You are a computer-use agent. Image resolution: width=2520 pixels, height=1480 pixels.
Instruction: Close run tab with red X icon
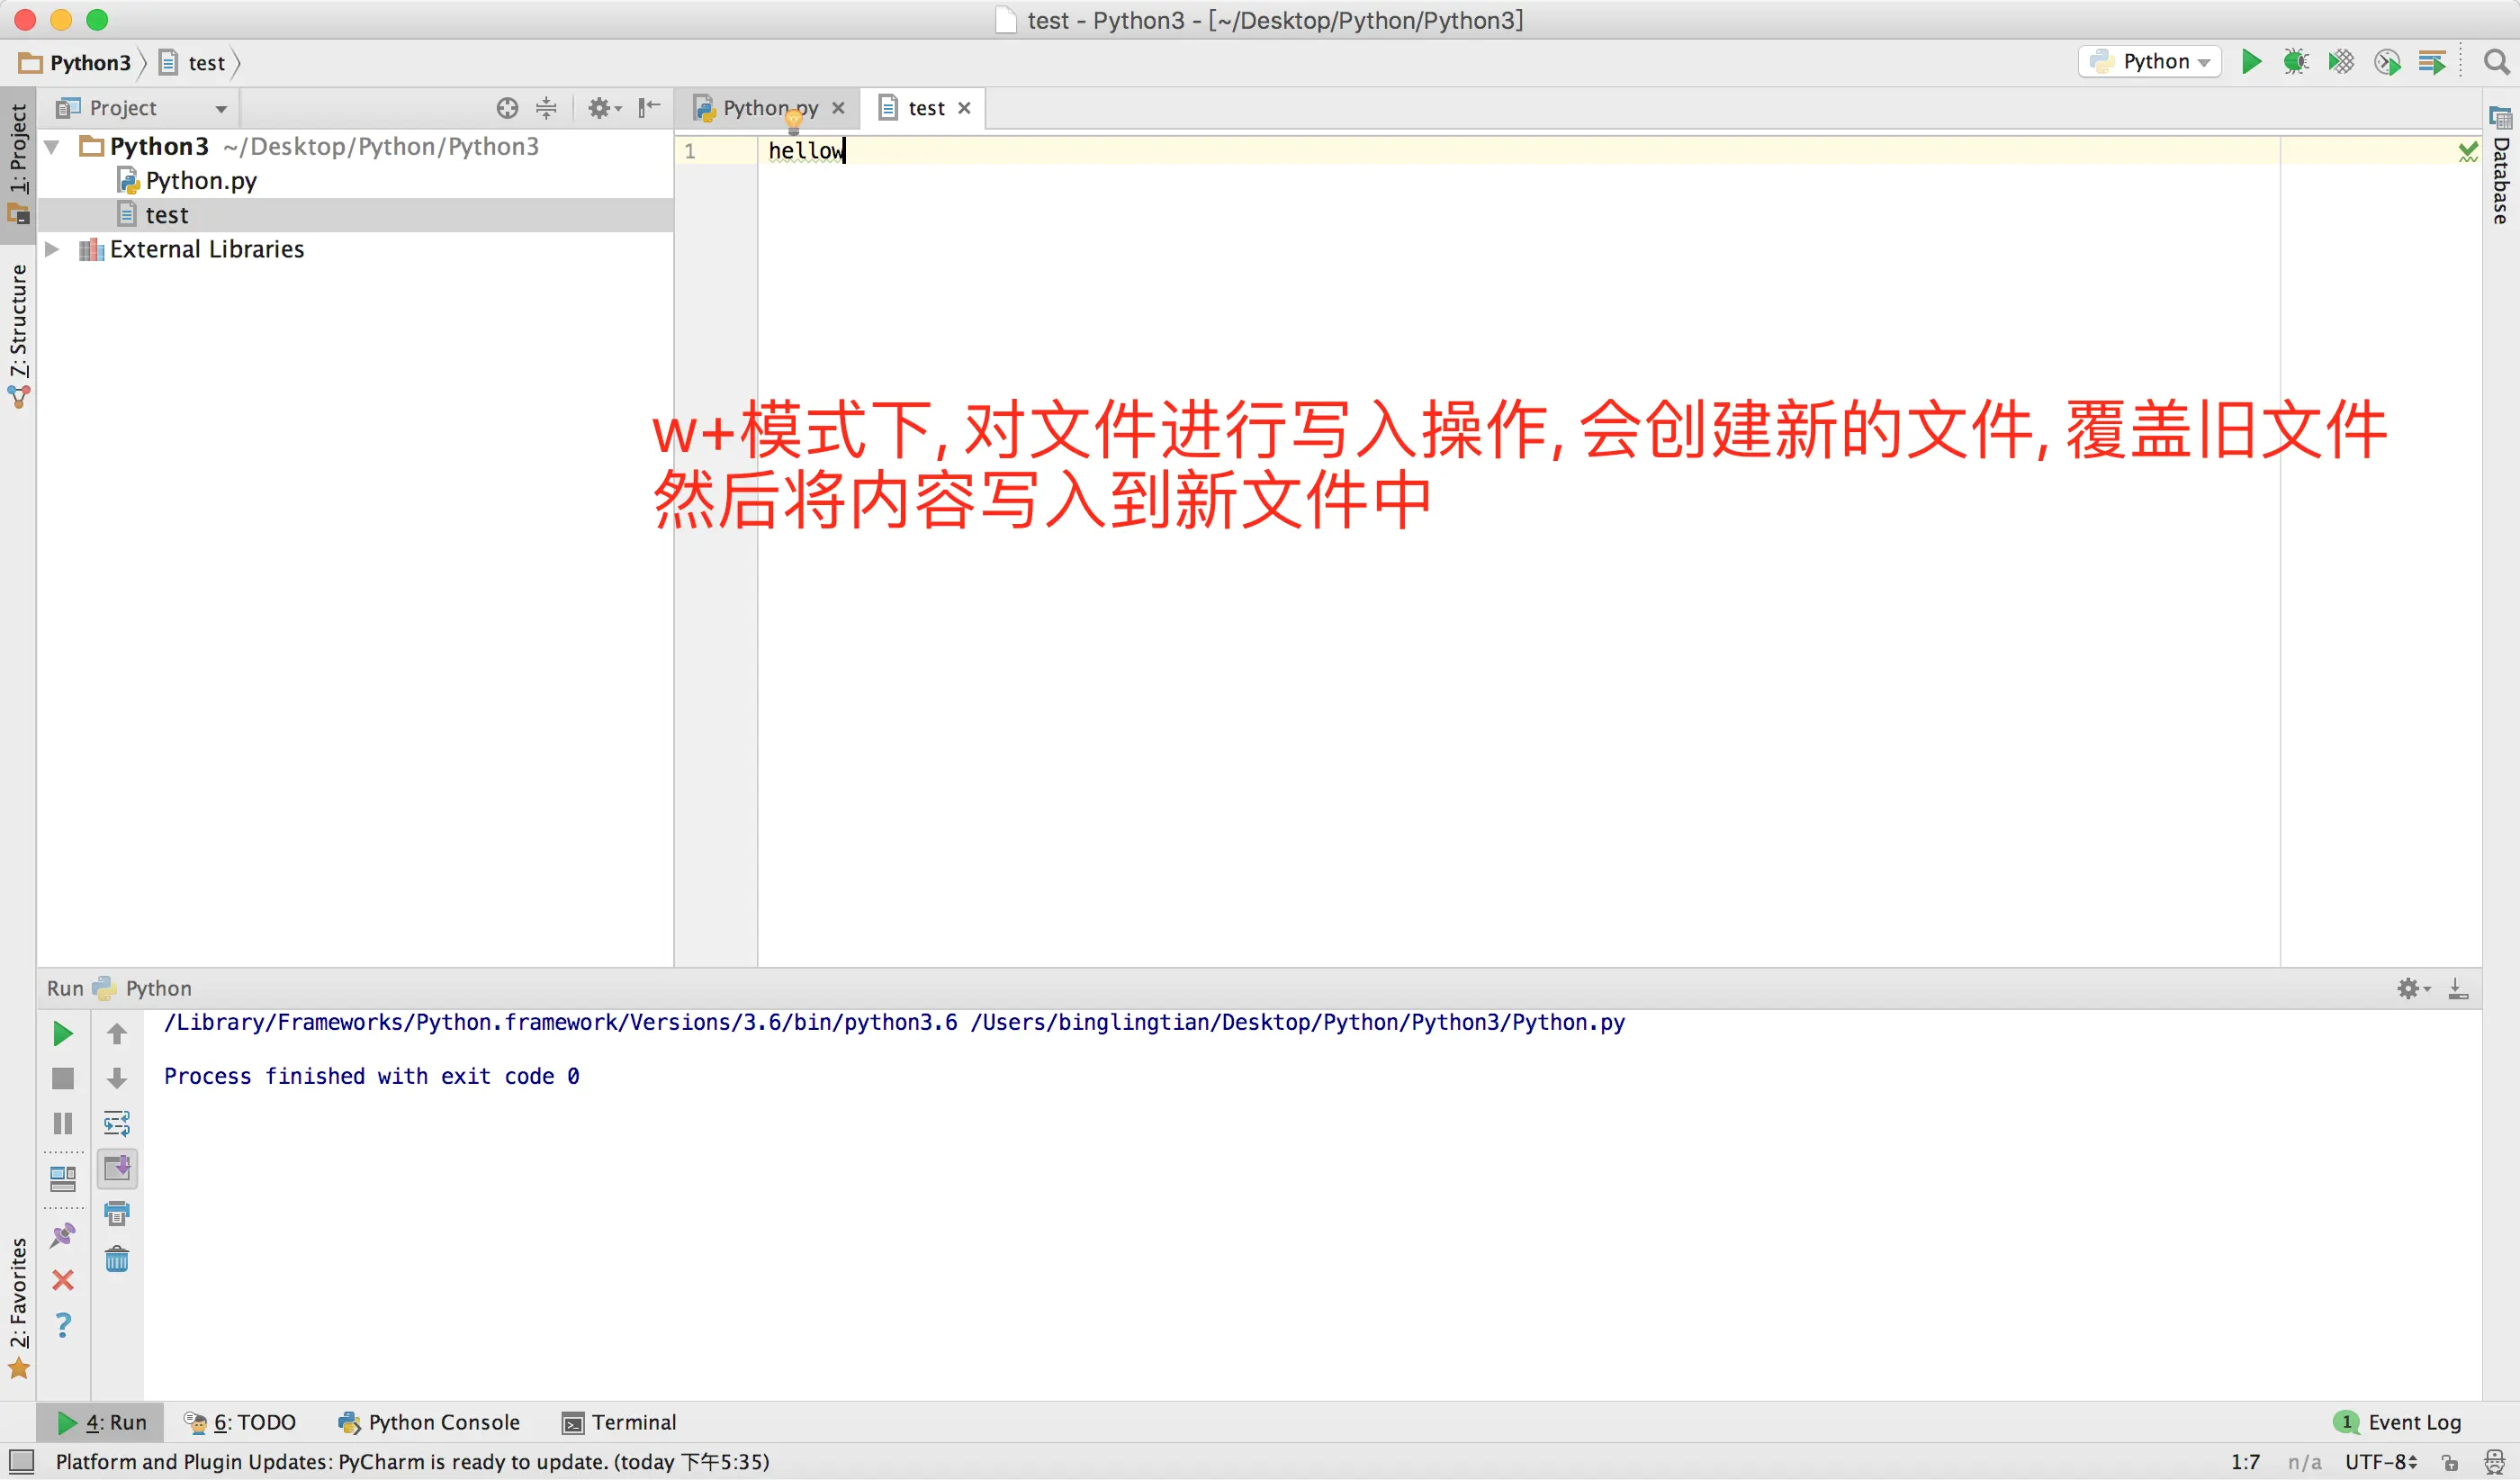[x=62, y=1280]
